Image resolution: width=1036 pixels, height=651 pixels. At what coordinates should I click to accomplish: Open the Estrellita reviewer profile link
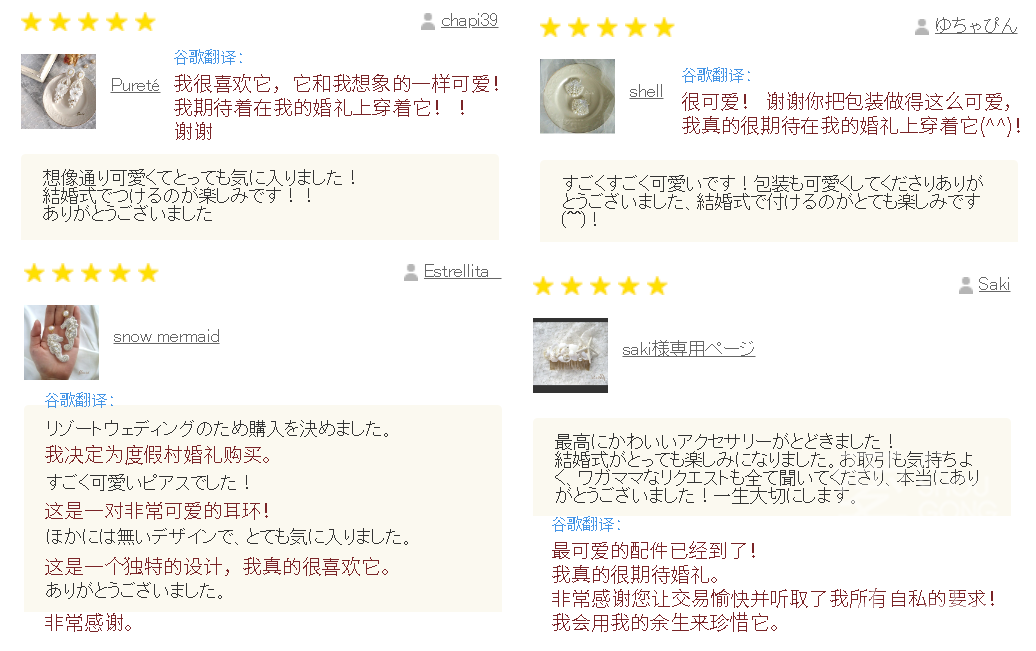[462, 272]
